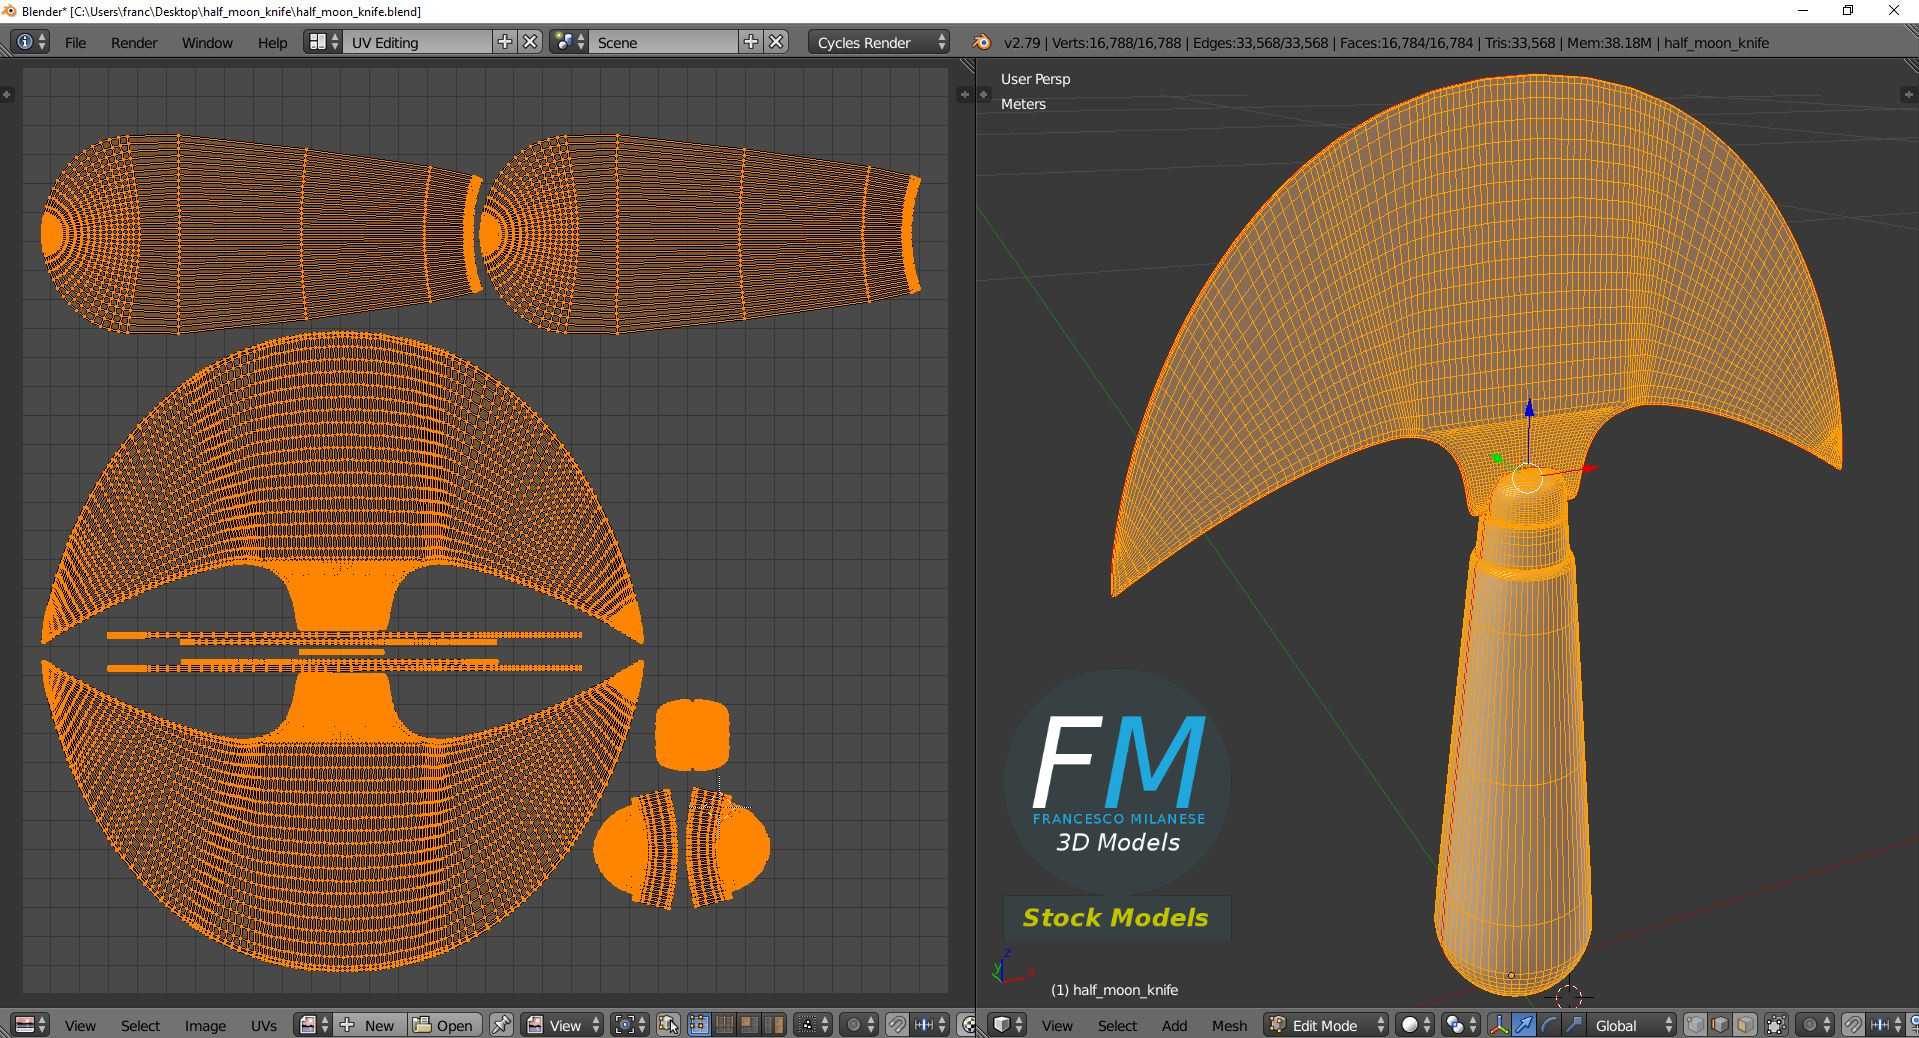Switch to edge select mode in 3D view
Screen dimensions: 1919x1038
coord(1720,1025)
